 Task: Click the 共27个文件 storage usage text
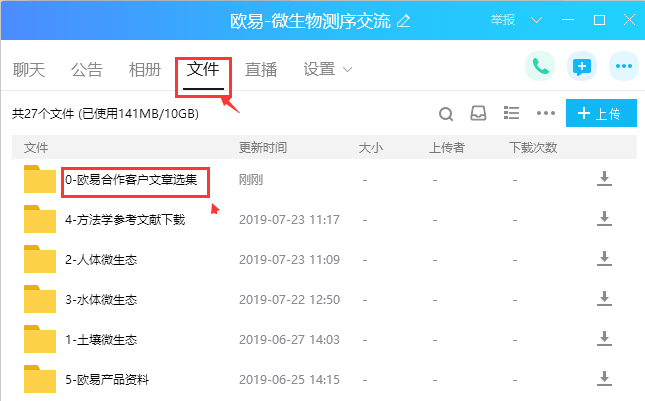[105, 114]
